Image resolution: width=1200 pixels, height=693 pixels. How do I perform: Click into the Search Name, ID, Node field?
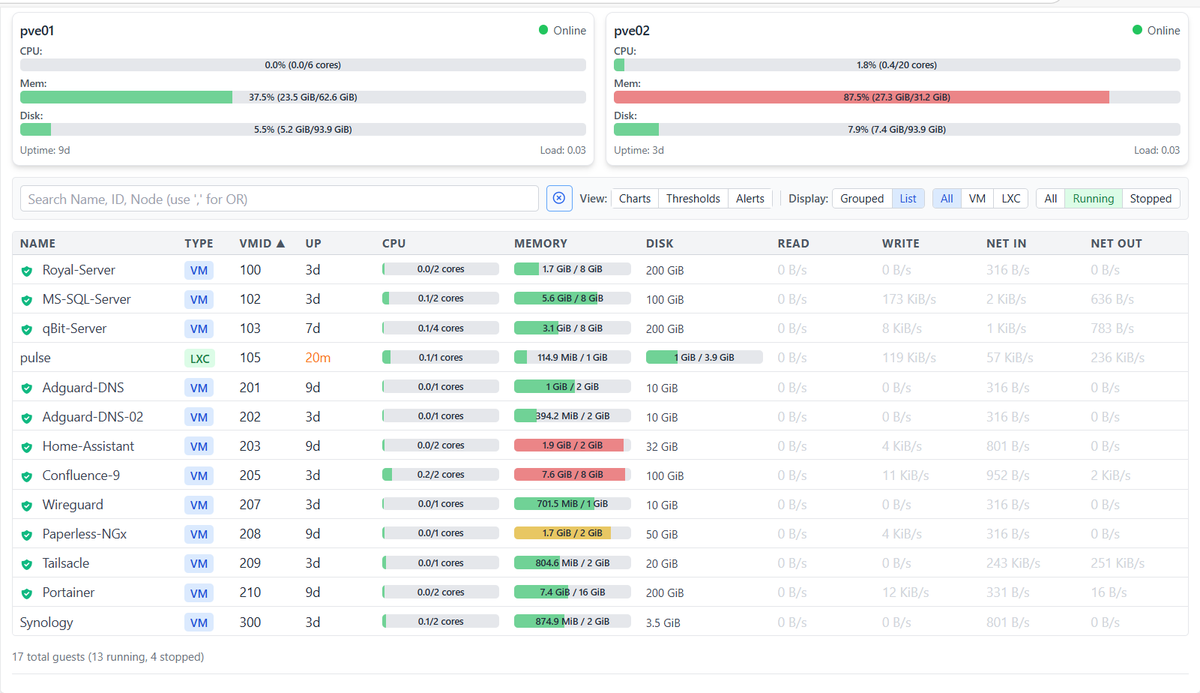[279, 198]
